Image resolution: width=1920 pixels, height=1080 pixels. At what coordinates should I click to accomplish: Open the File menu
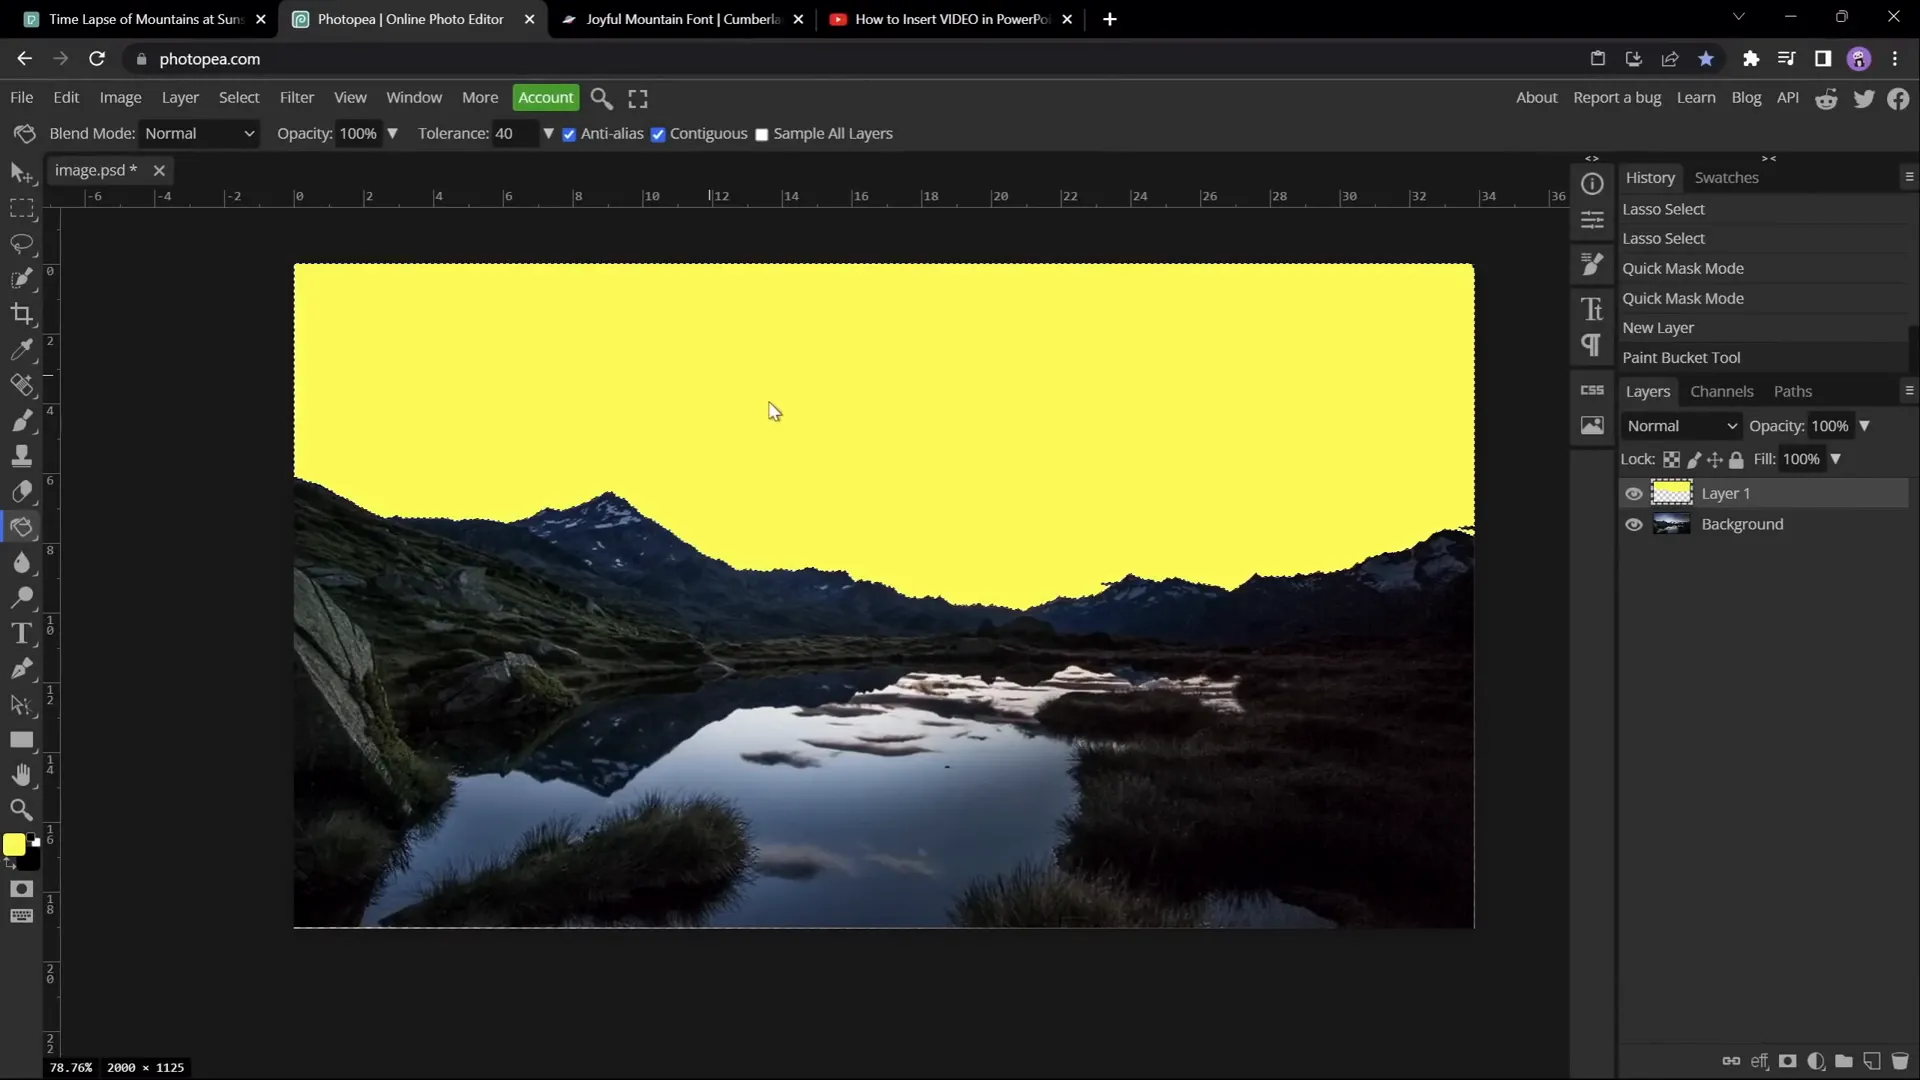pos(21,98)
